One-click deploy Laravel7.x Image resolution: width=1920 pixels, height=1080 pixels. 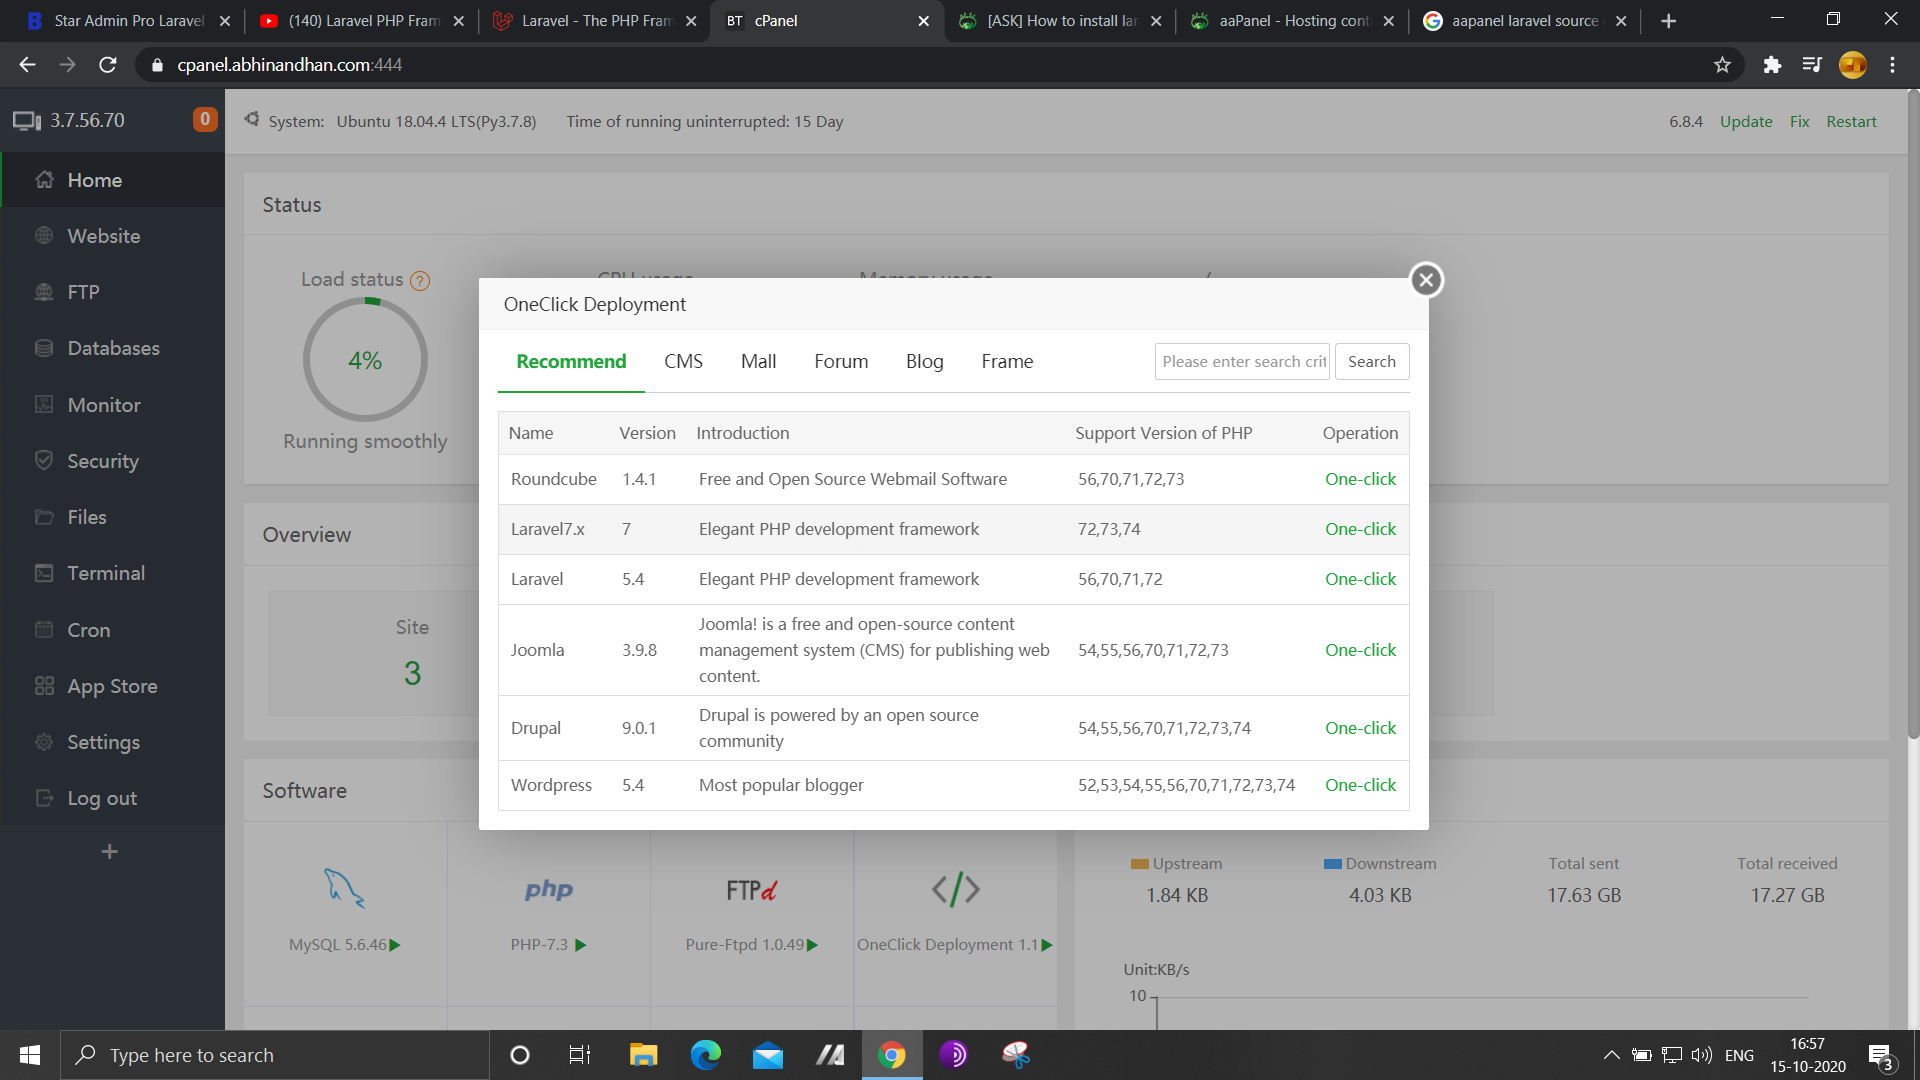[1360, 529]
